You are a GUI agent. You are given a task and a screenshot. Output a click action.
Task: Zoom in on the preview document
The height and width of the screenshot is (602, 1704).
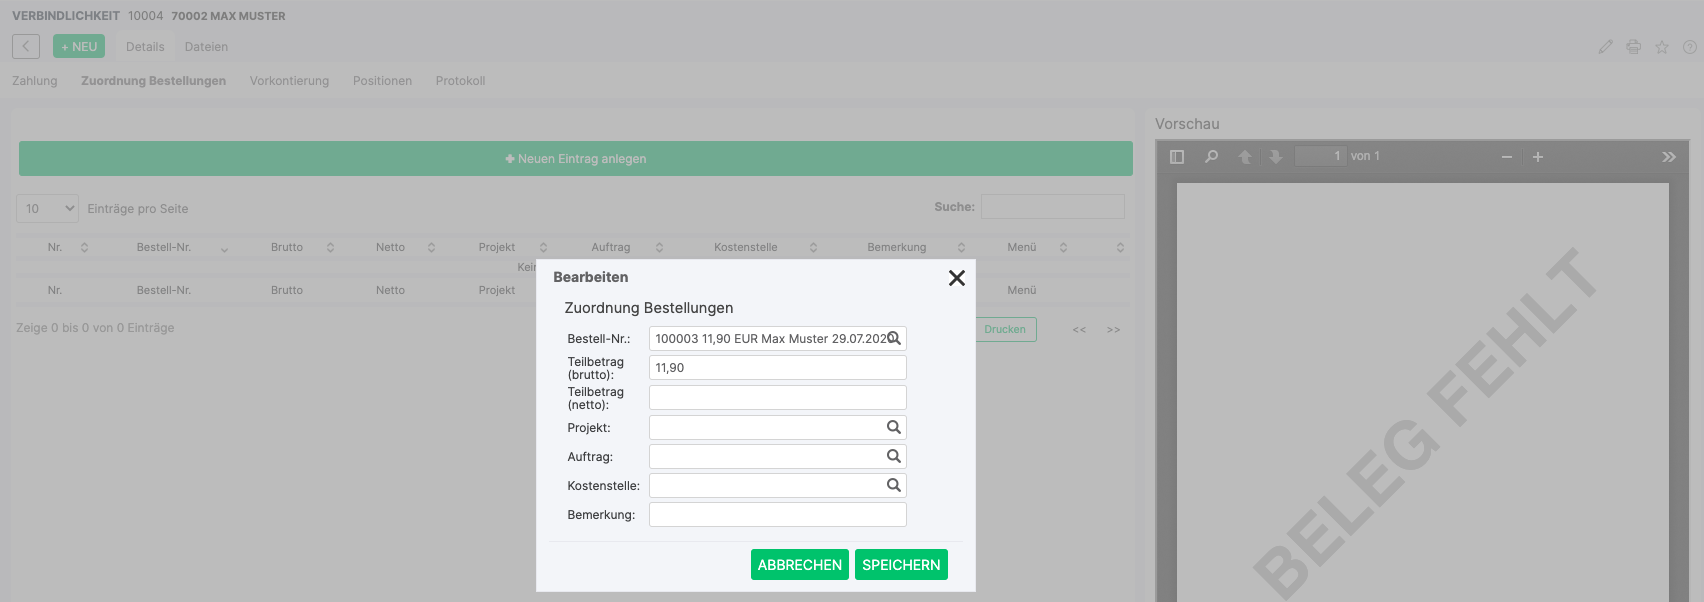(x=1538, y=157)
